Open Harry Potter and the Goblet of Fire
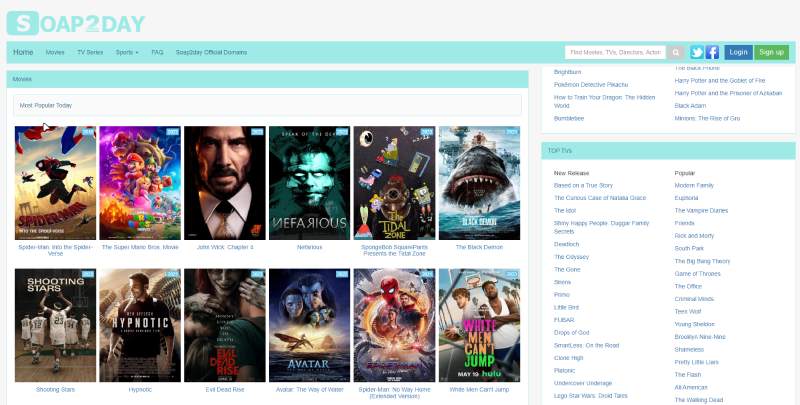This screenshot has width=800, height=405. click(719, 81)
